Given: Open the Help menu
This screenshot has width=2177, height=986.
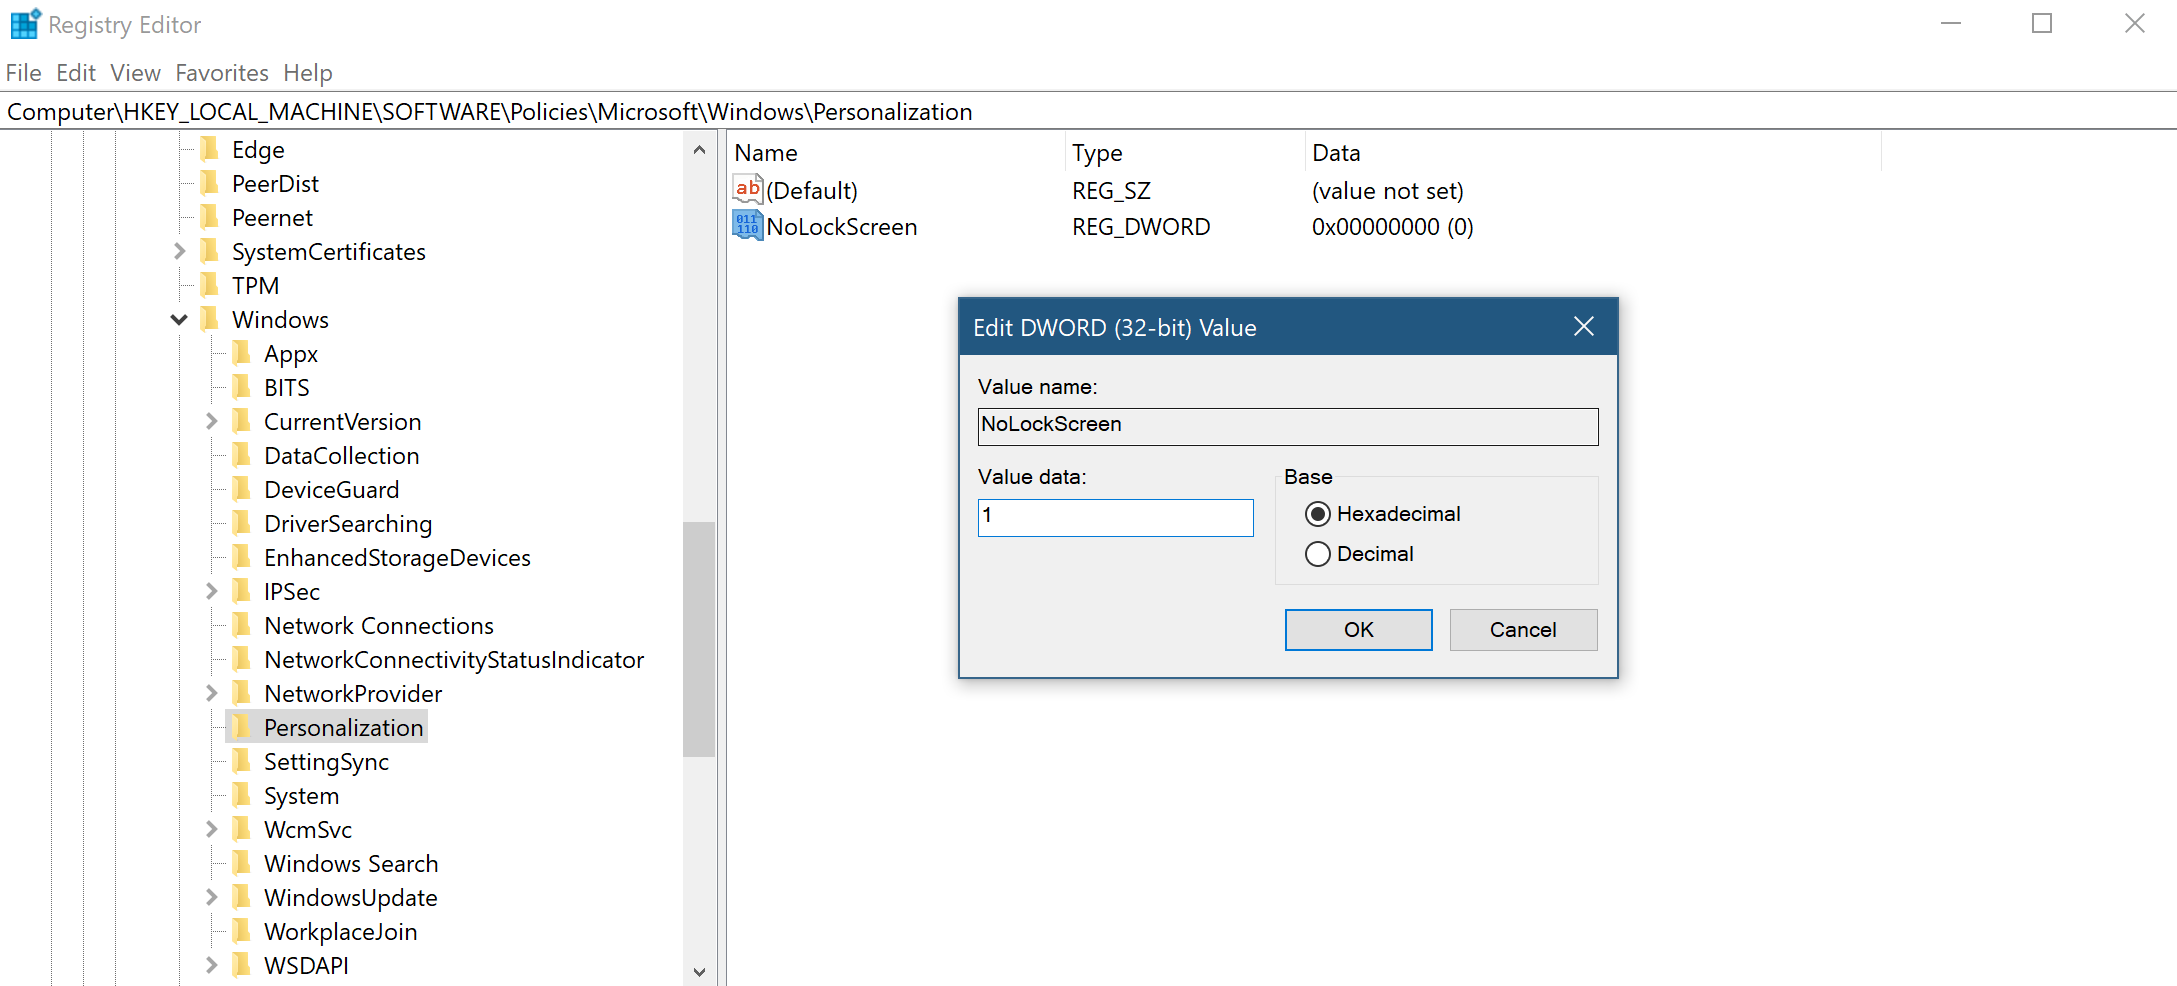Looking at the screenshot, I should click(x=308, y=73).
